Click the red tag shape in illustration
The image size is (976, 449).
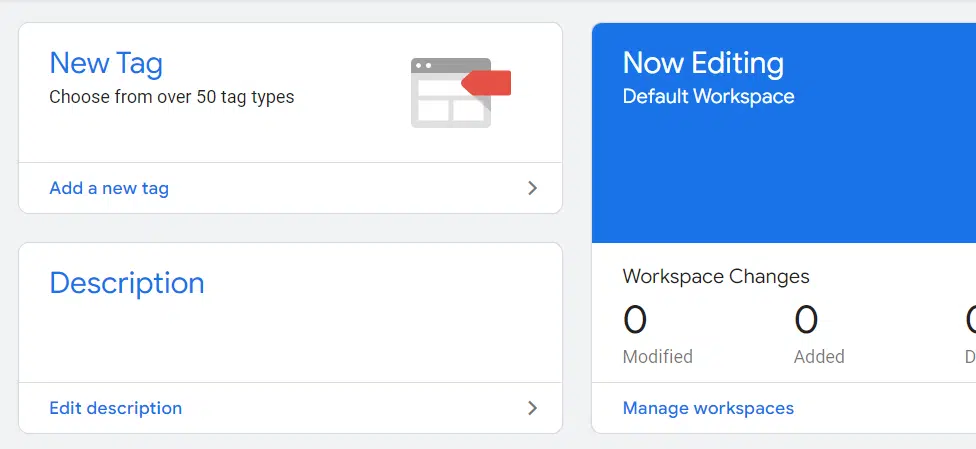click(489, 83)
